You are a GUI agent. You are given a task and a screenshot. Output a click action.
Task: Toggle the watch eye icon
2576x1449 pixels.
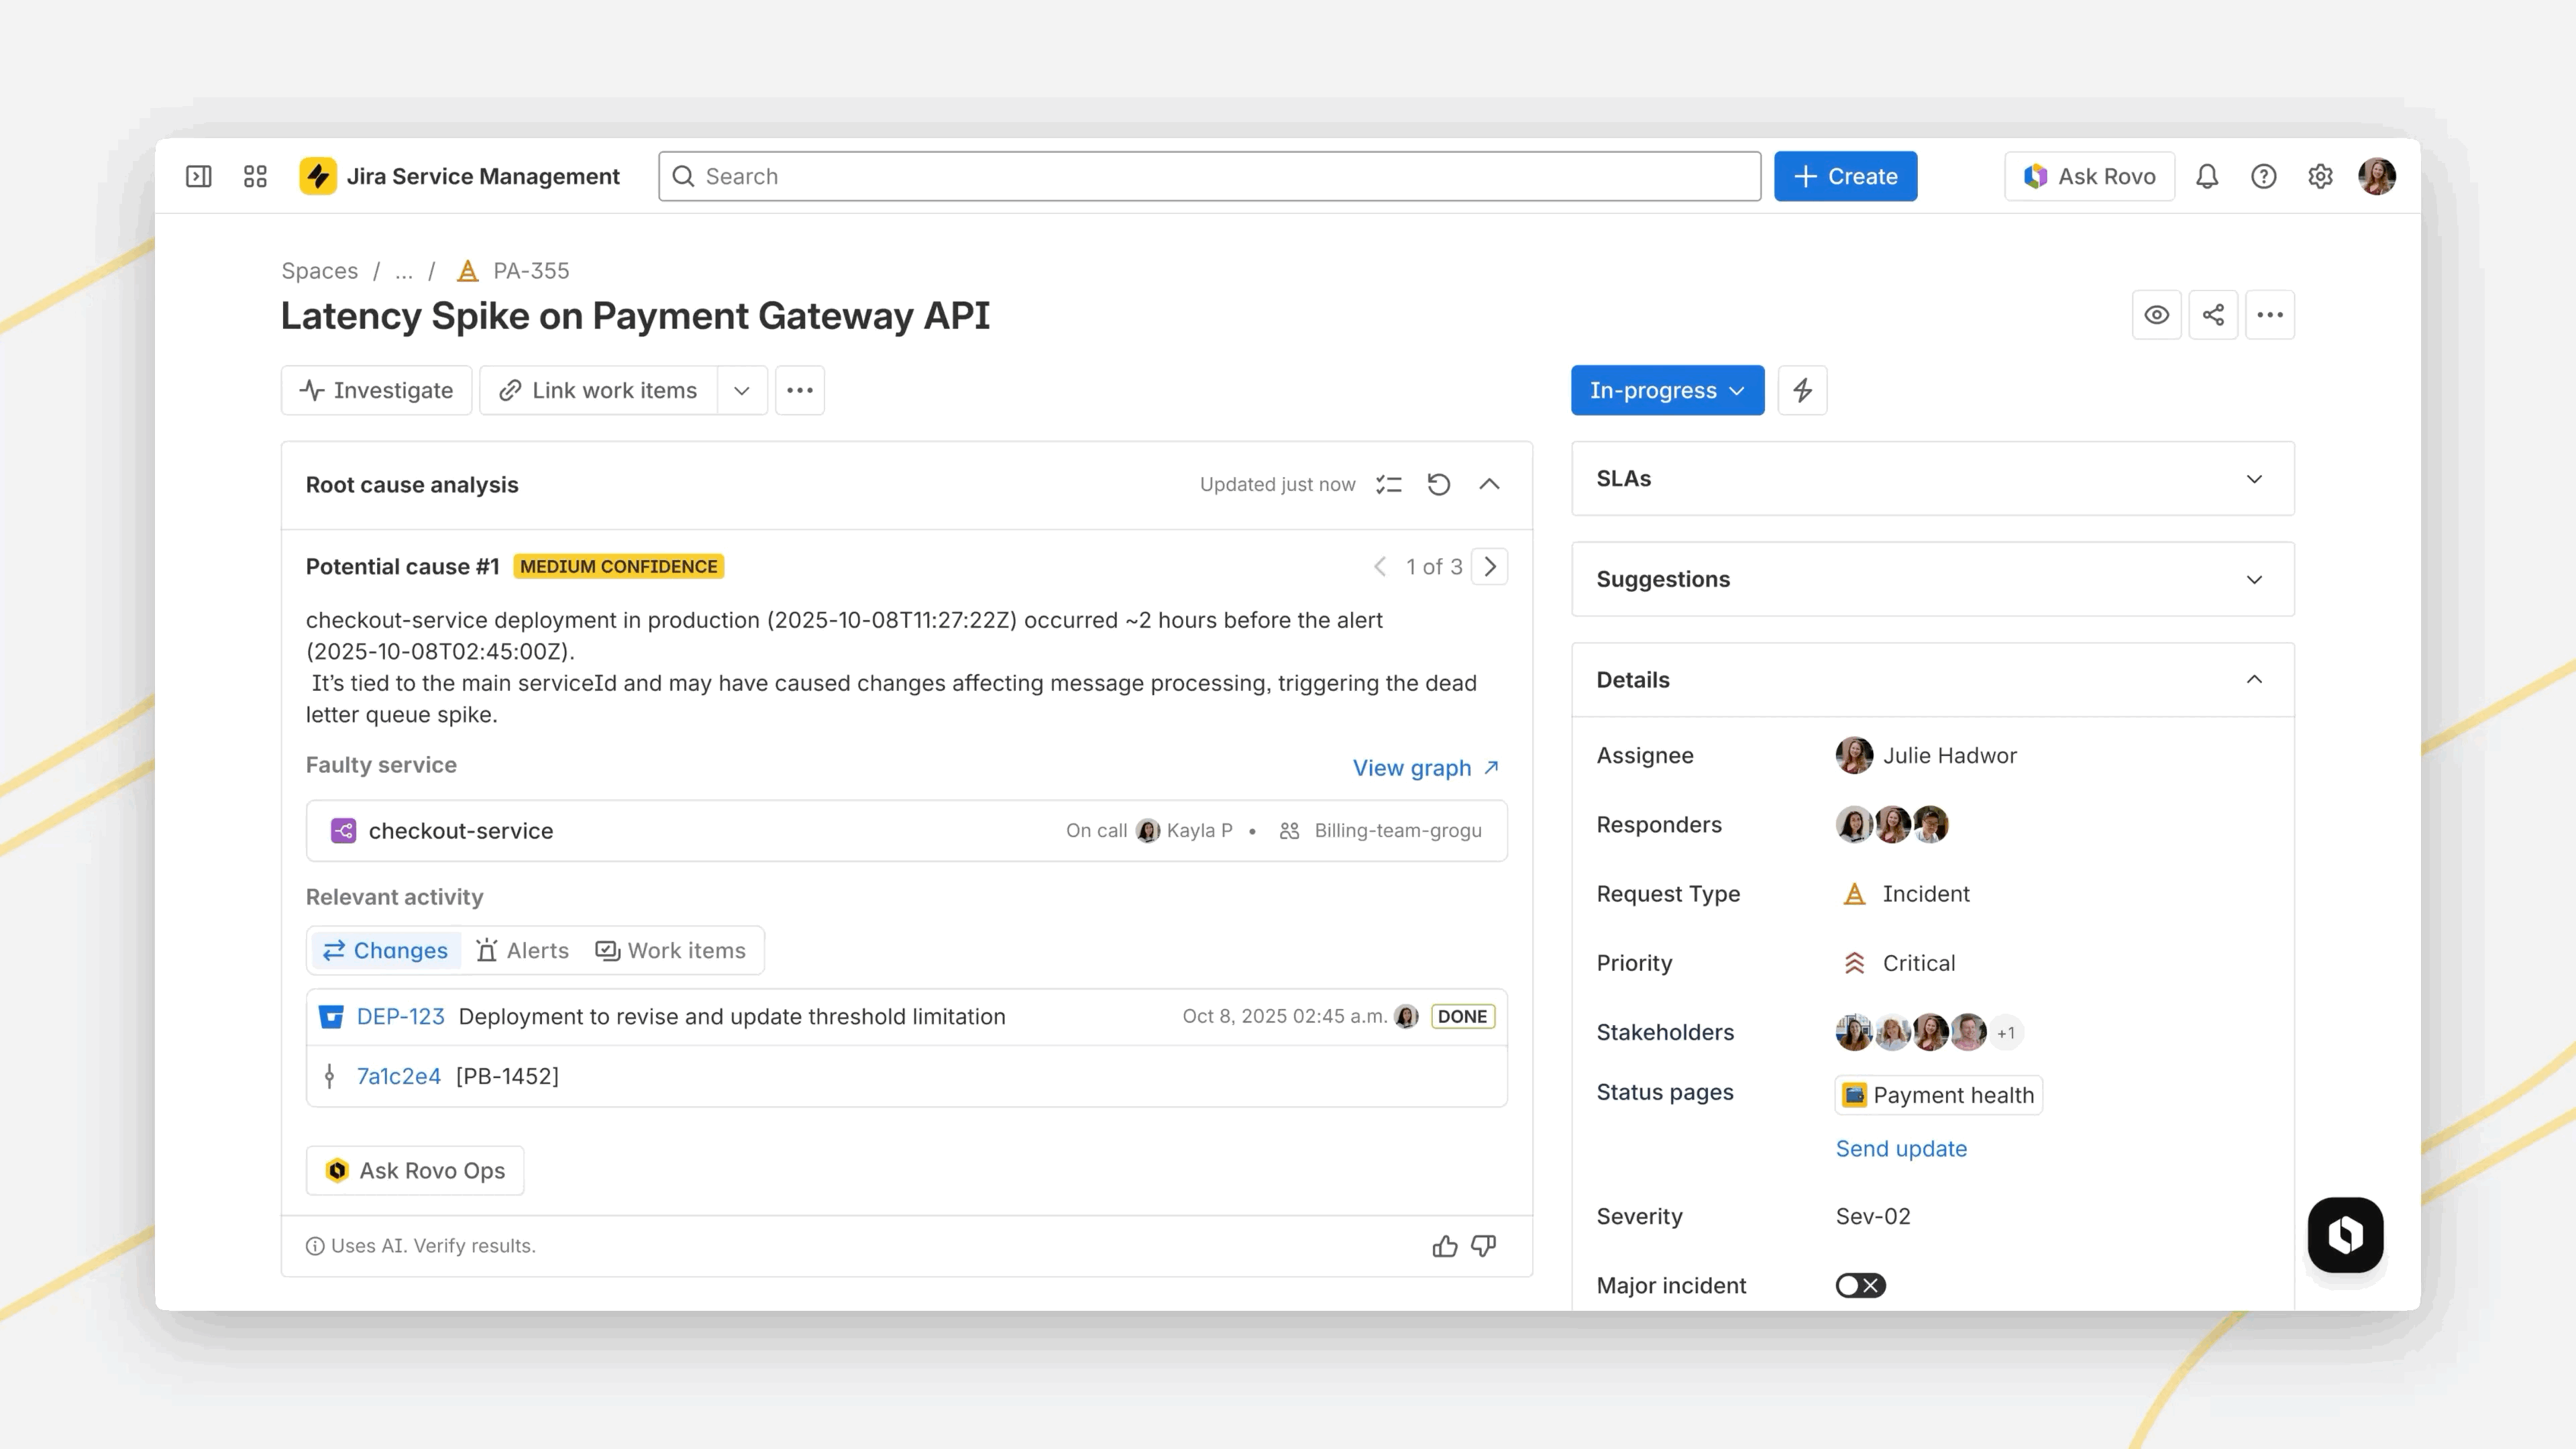click(x=2156, y=315)
